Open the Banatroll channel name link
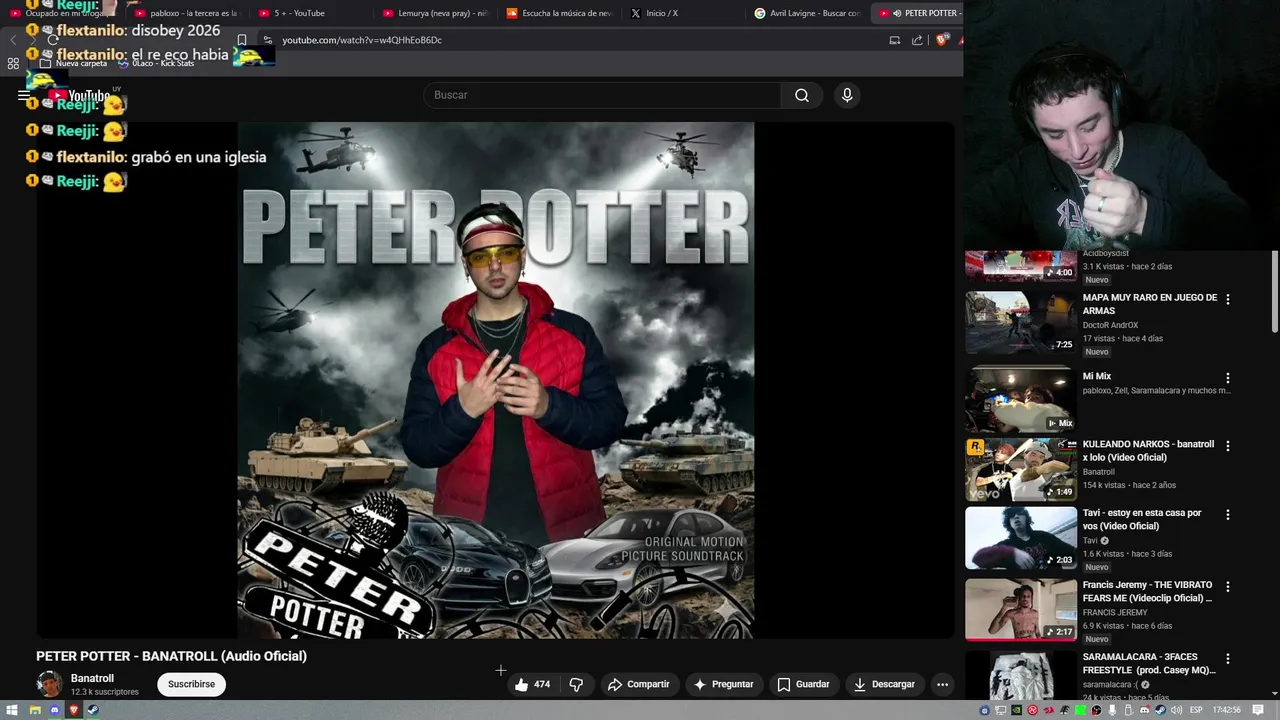This screenshot has height=720, width=1280. click(x=92, y=678)
